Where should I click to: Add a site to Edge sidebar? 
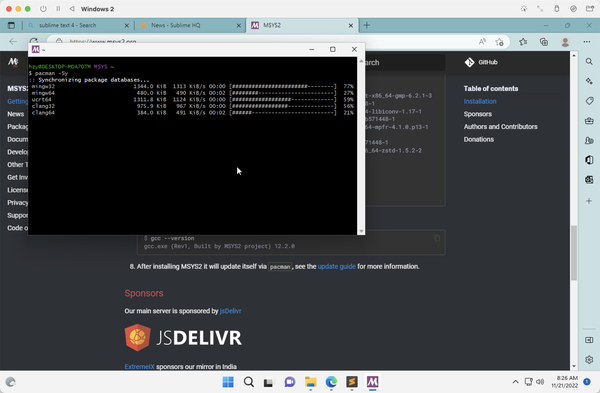pyautogui.click(x=589, y=201)
